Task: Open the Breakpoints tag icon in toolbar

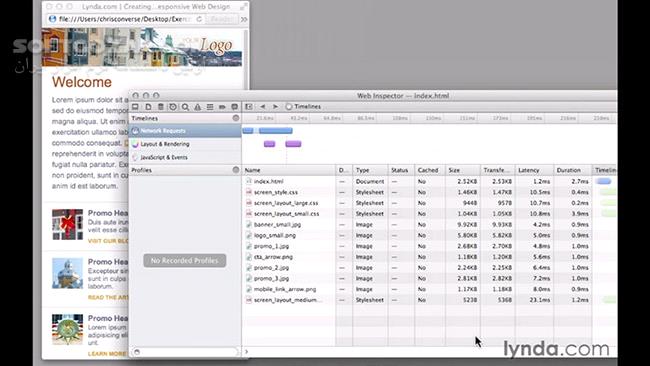Action: click(222, 107)
